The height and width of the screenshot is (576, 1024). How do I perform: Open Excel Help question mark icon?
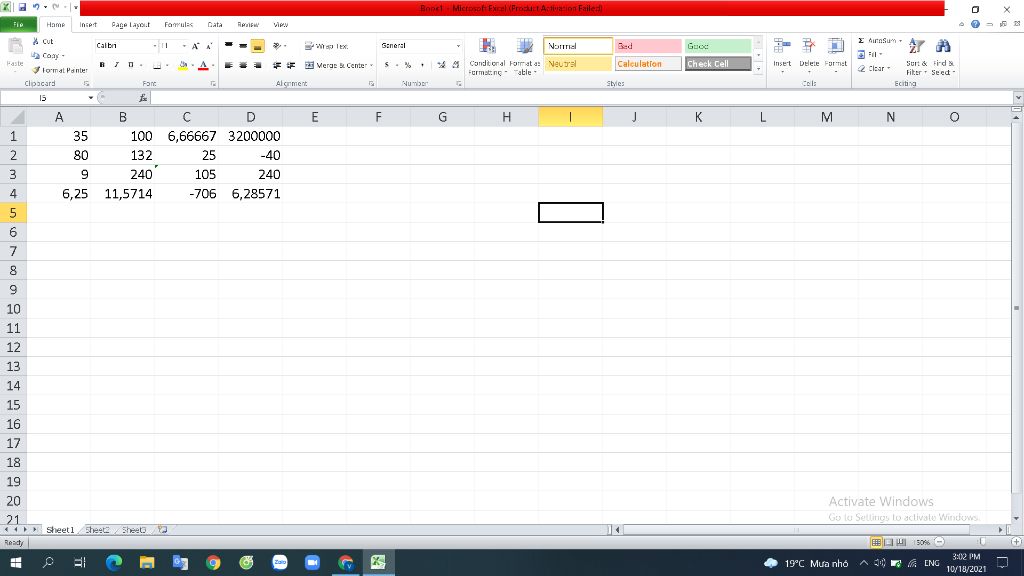tap(975, 24)
